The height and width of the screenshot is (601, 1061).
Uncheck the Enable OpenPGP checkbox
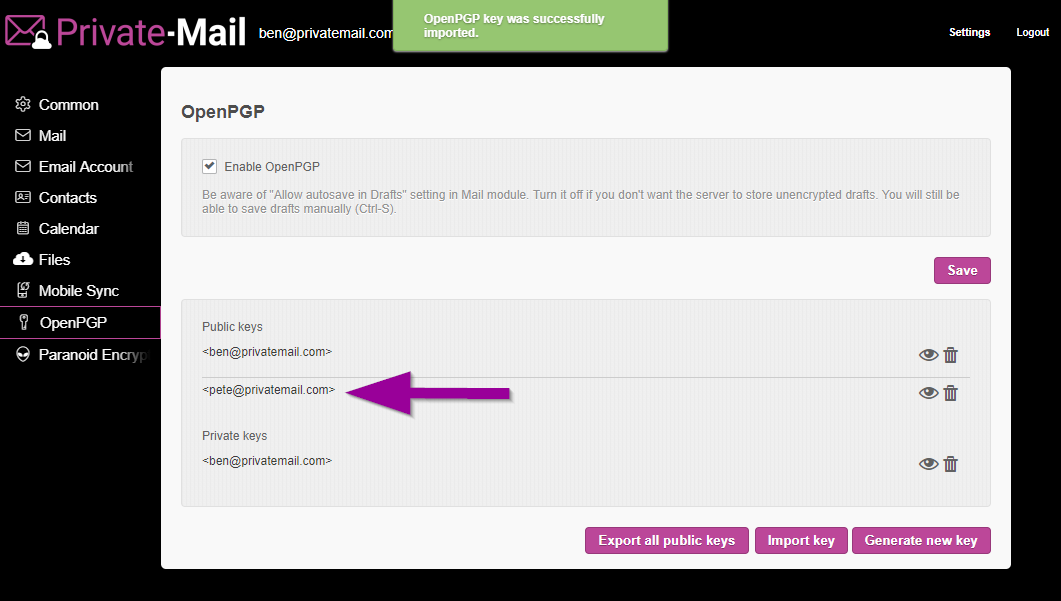point(210,167)
